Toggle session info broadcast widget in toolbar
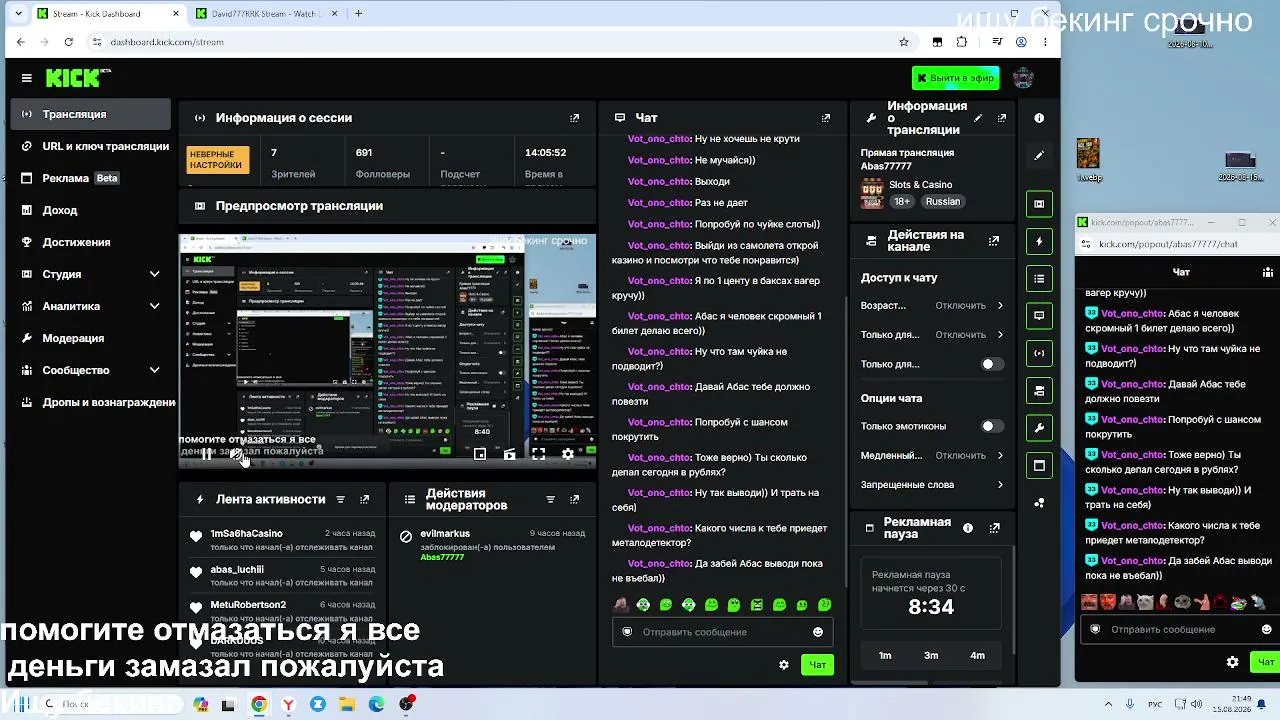Viewport: 1280px width, 720px height. coord(1039,353)
